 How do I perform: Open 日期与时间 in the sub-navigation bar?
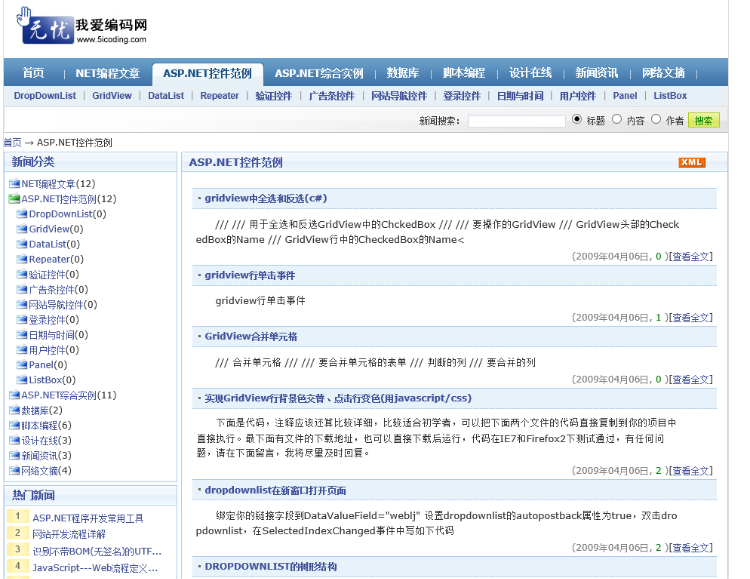click(x=520, y=96)
